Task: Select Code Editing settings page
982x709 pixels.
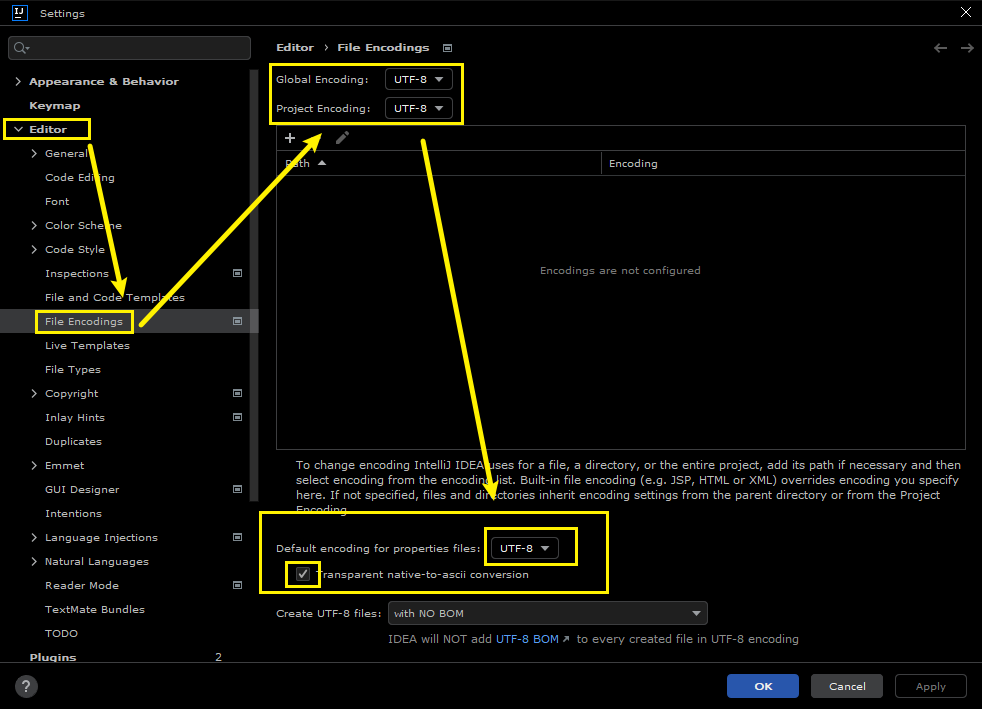Action: click(80, 177)
